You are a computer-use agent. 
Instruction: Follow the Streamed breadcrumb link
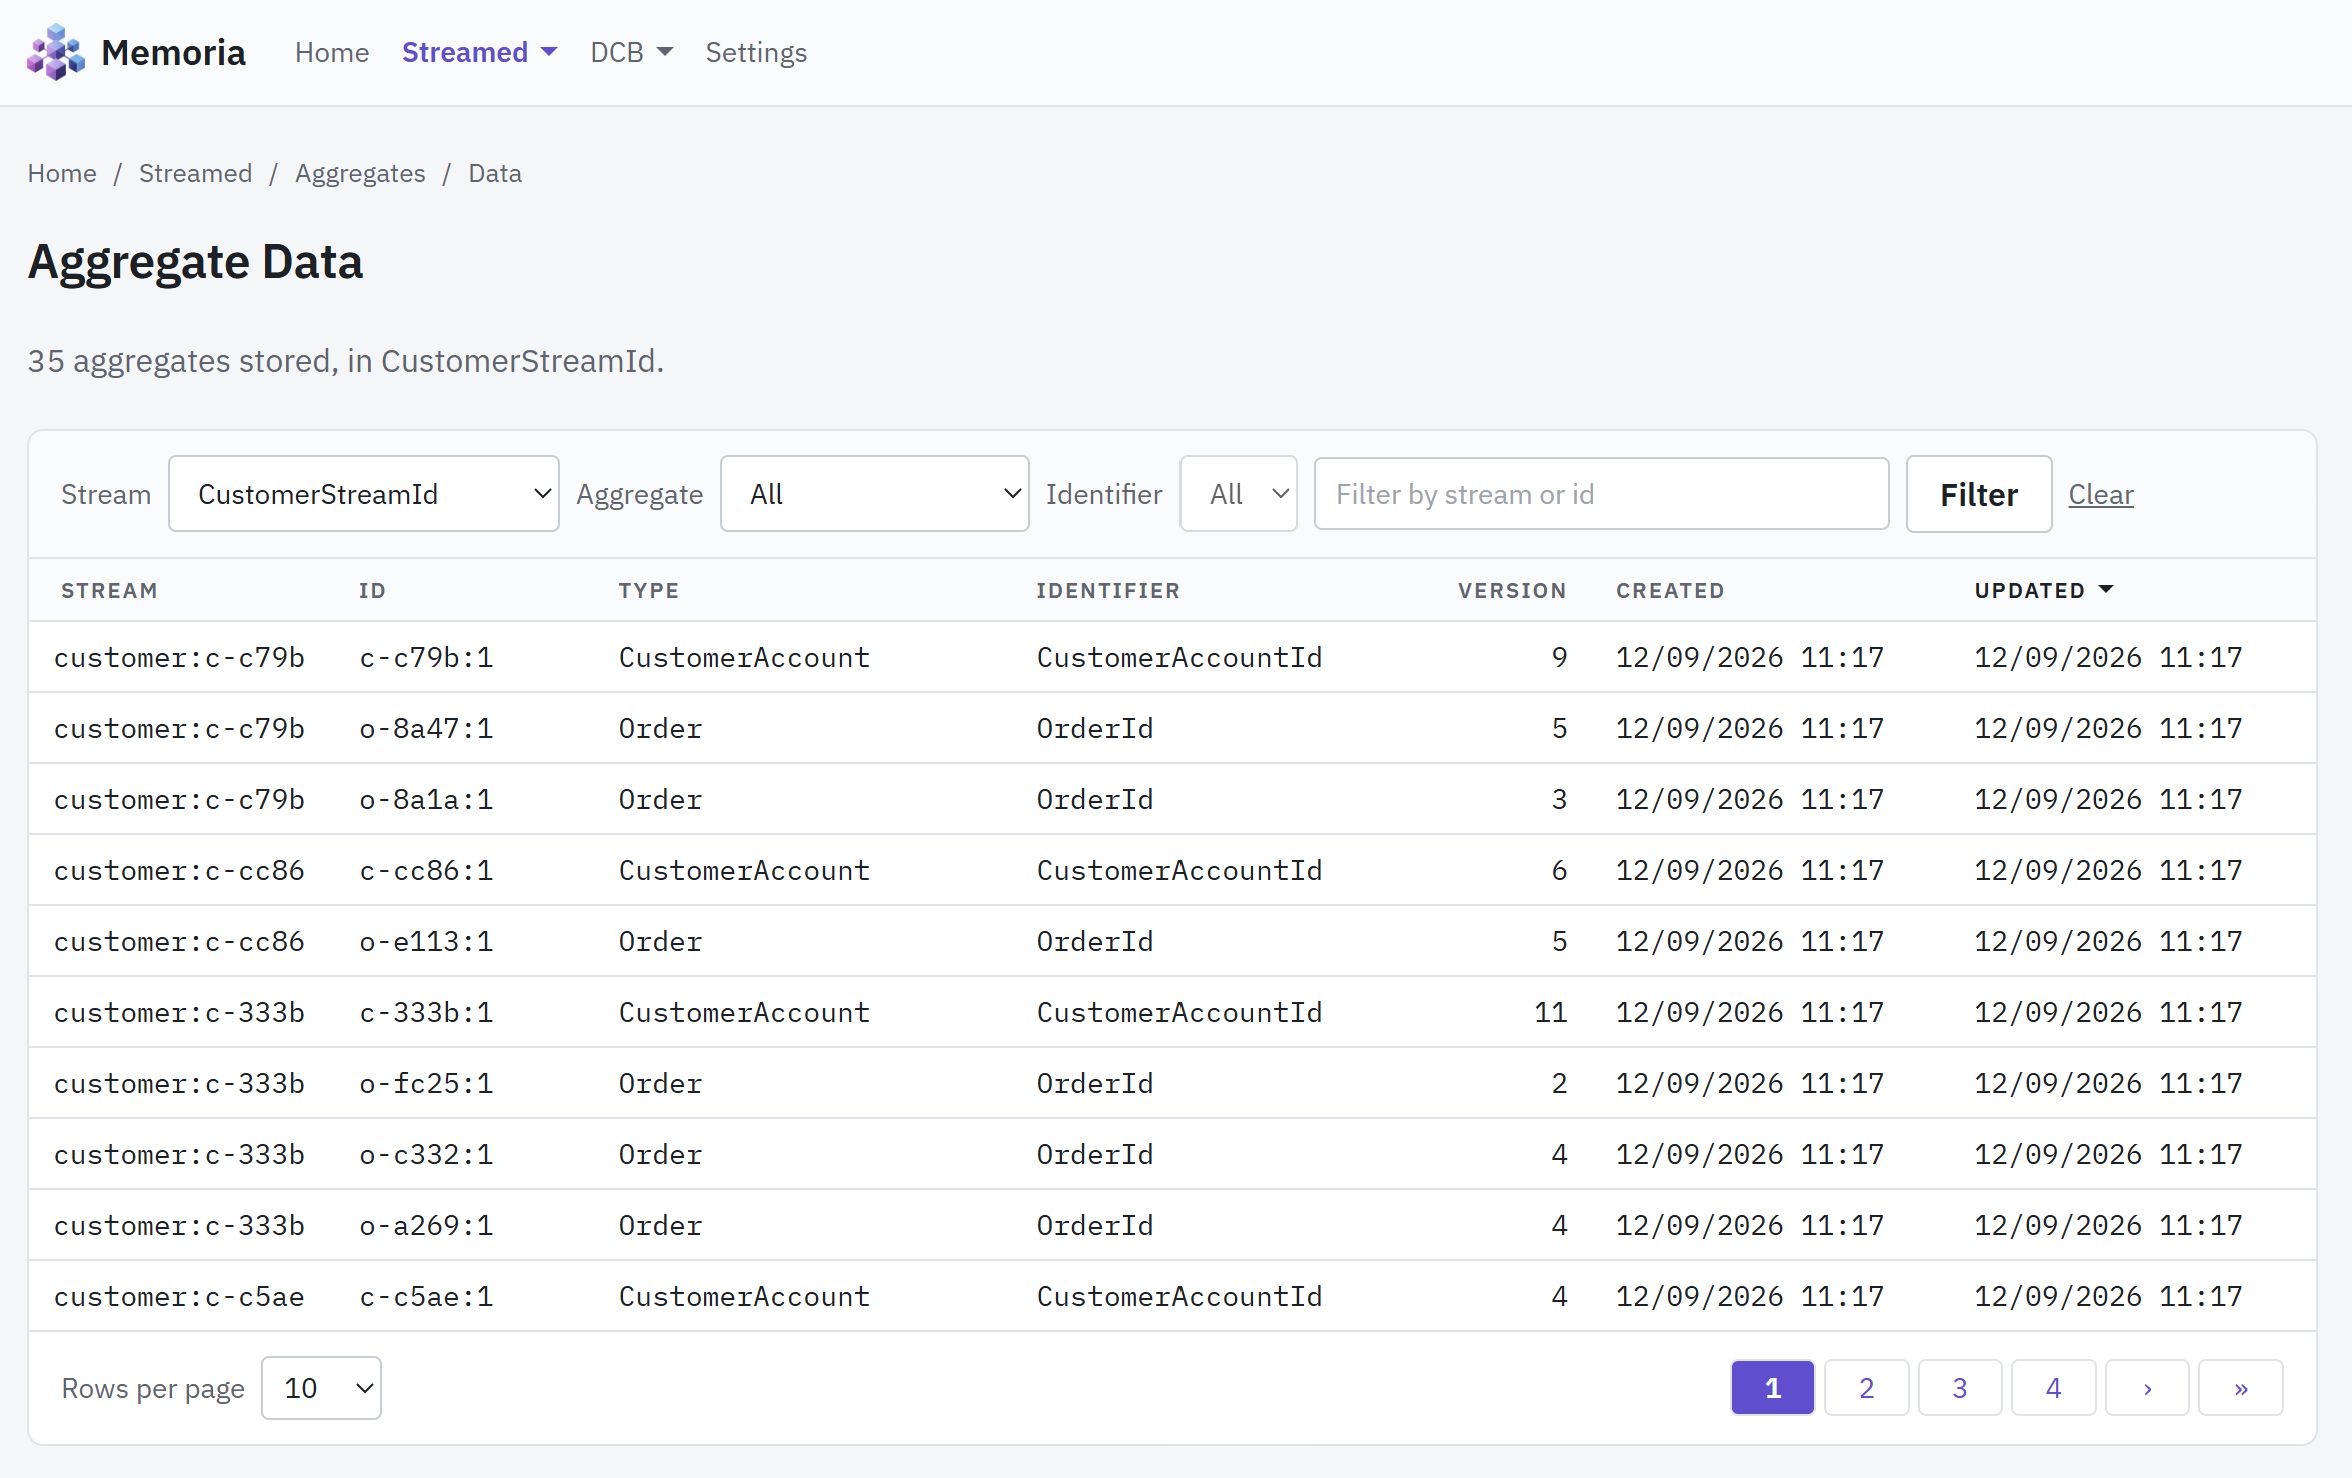[195, 173]
